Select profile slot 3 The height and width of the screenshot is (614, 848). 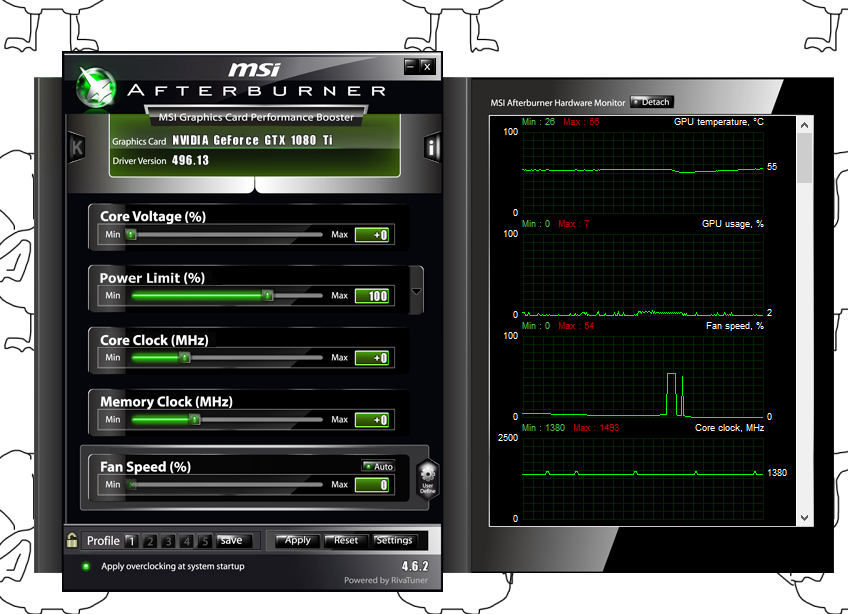(168, 540)
